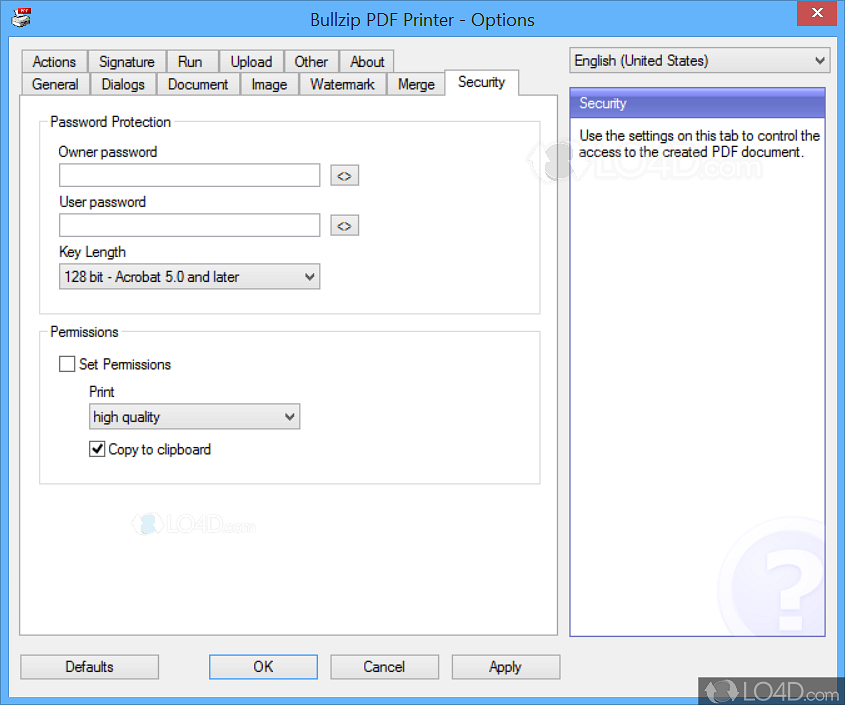
Task: Uncheck Copy to clipboard
Action: (x=97, y=449)
